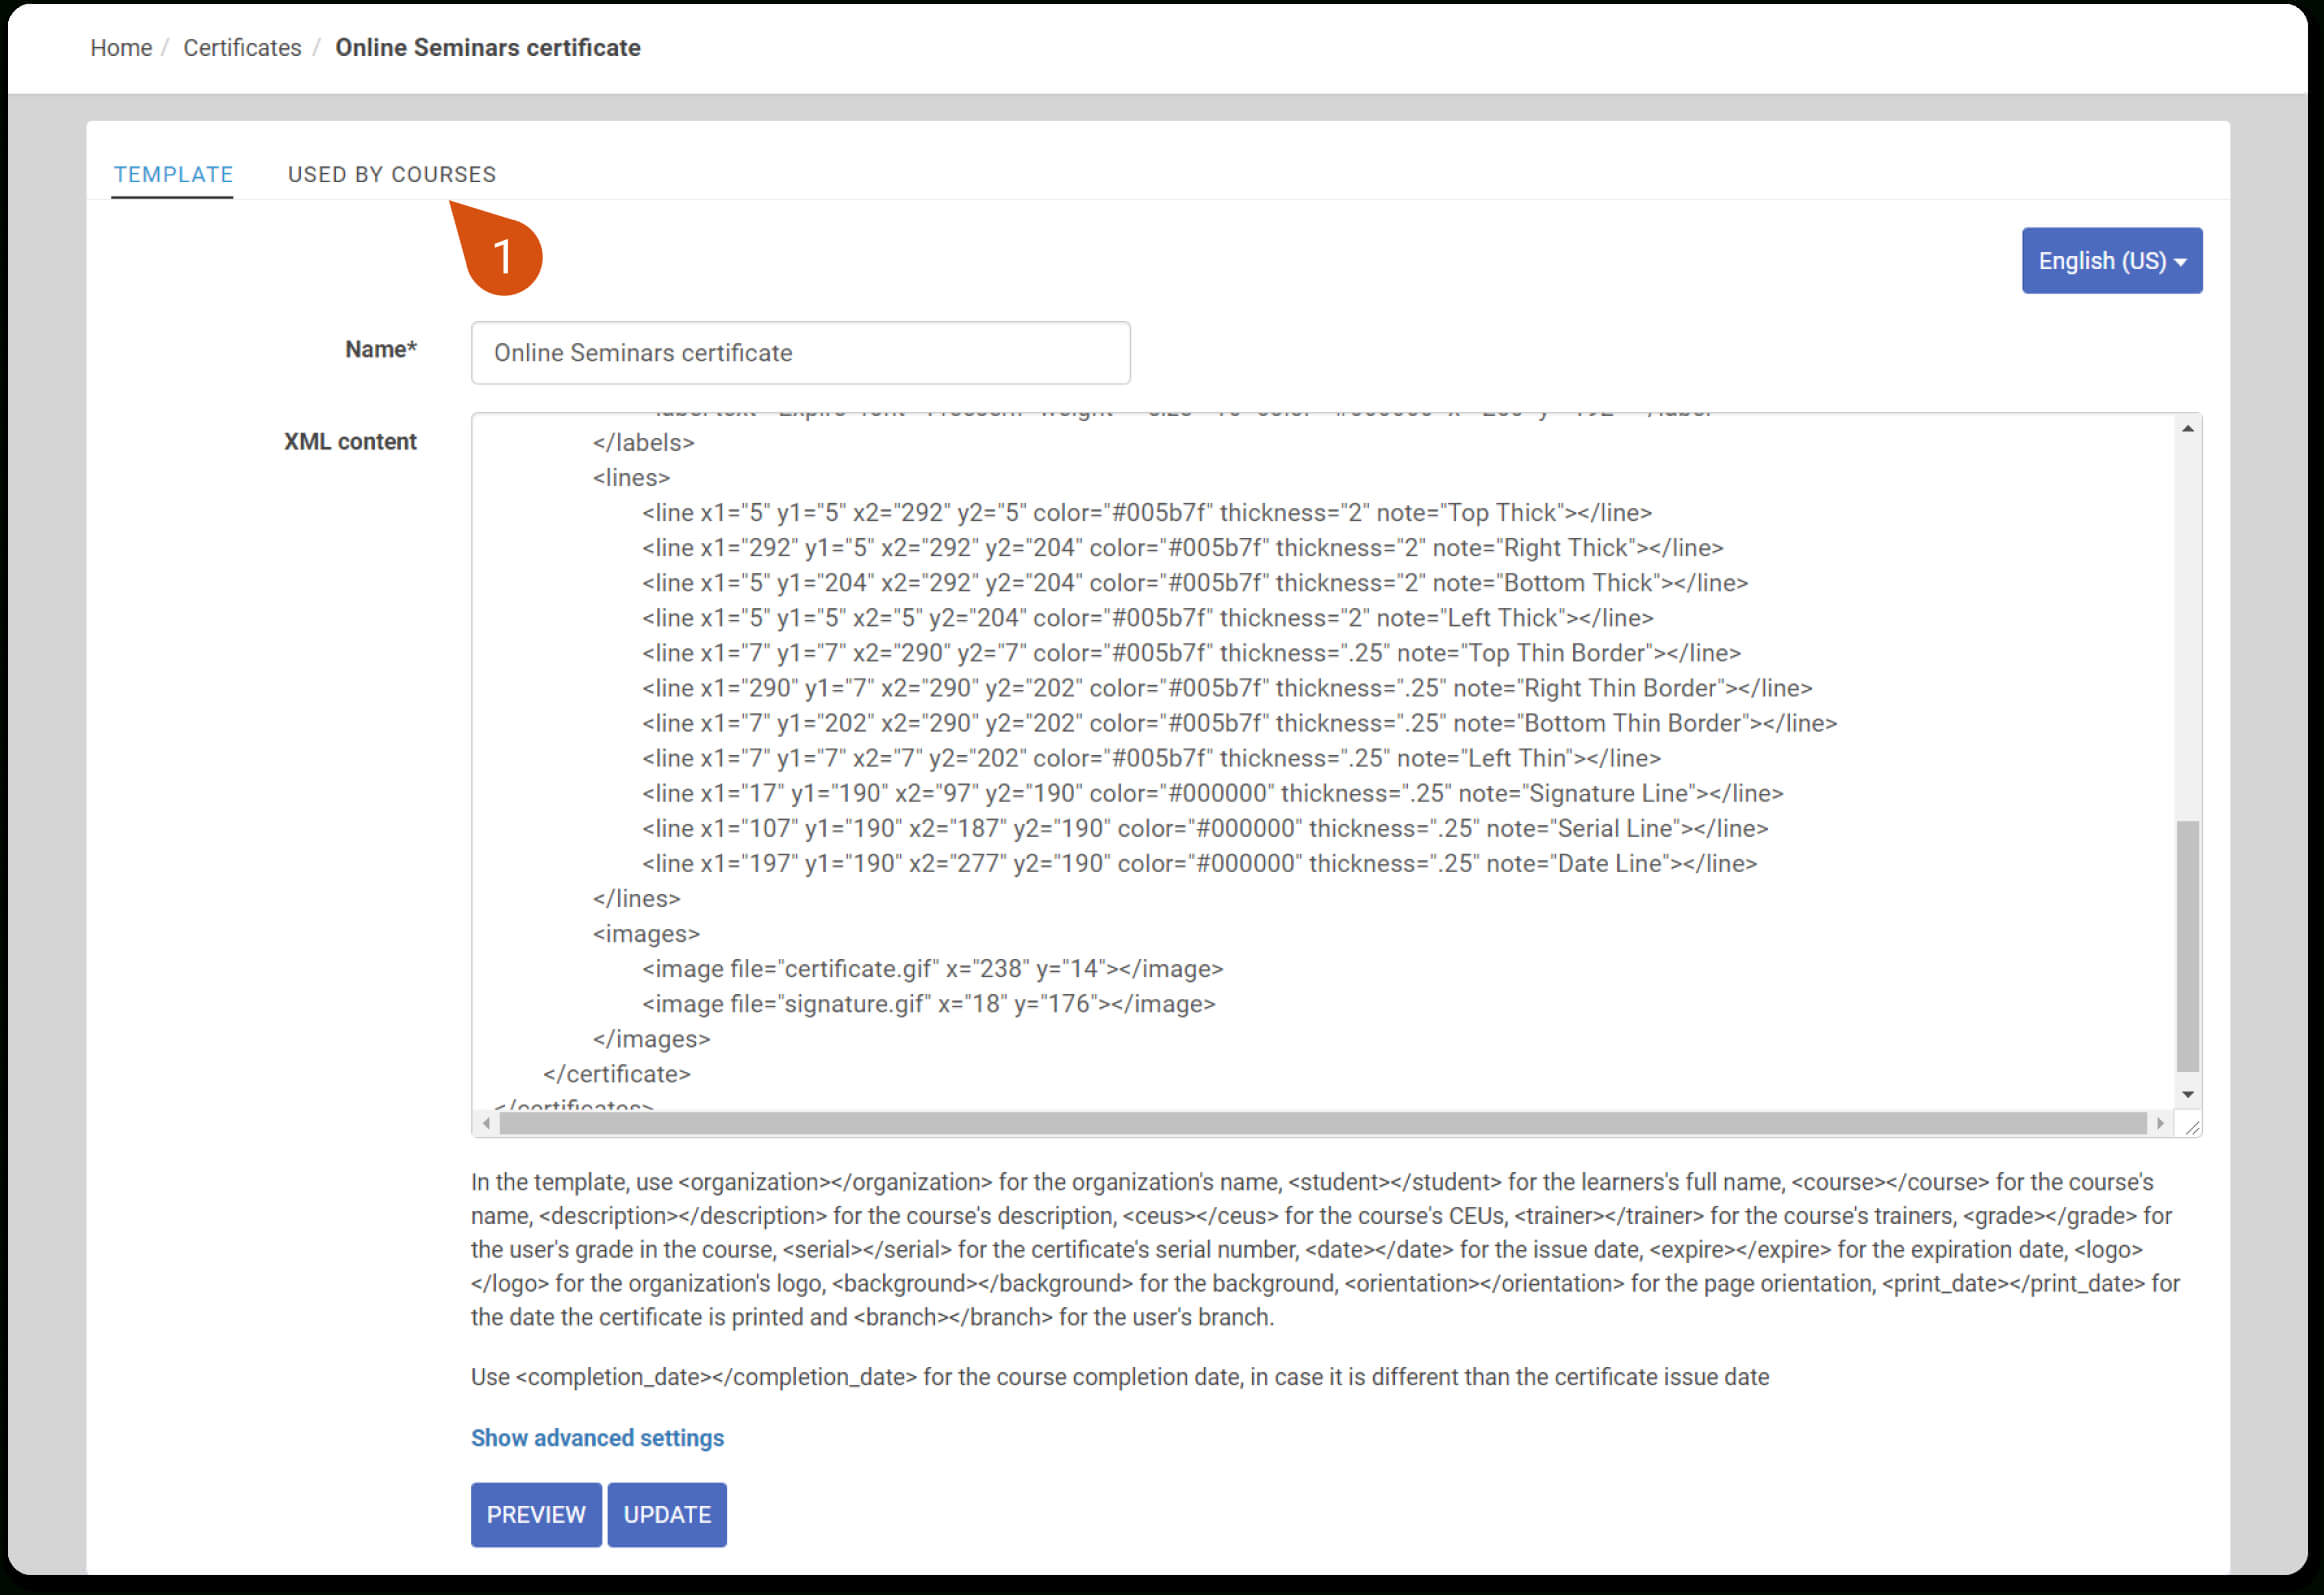Click the UPDATE button
This screenshot has width=2324, height=1595.
pyautogui.click(x=668, y=1512)
